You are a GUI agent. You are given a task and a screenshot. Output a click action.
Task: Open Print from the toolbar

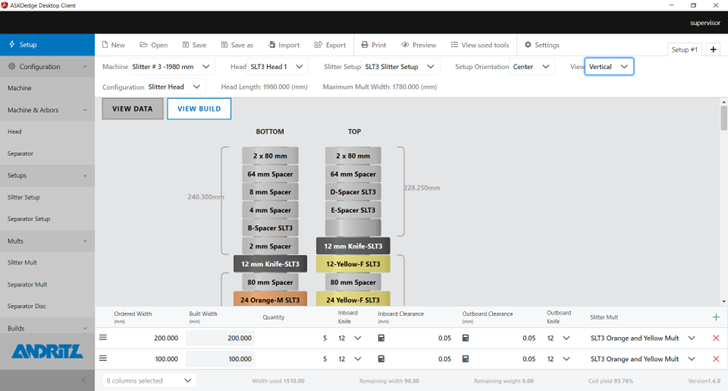click(x=373, y=45)
